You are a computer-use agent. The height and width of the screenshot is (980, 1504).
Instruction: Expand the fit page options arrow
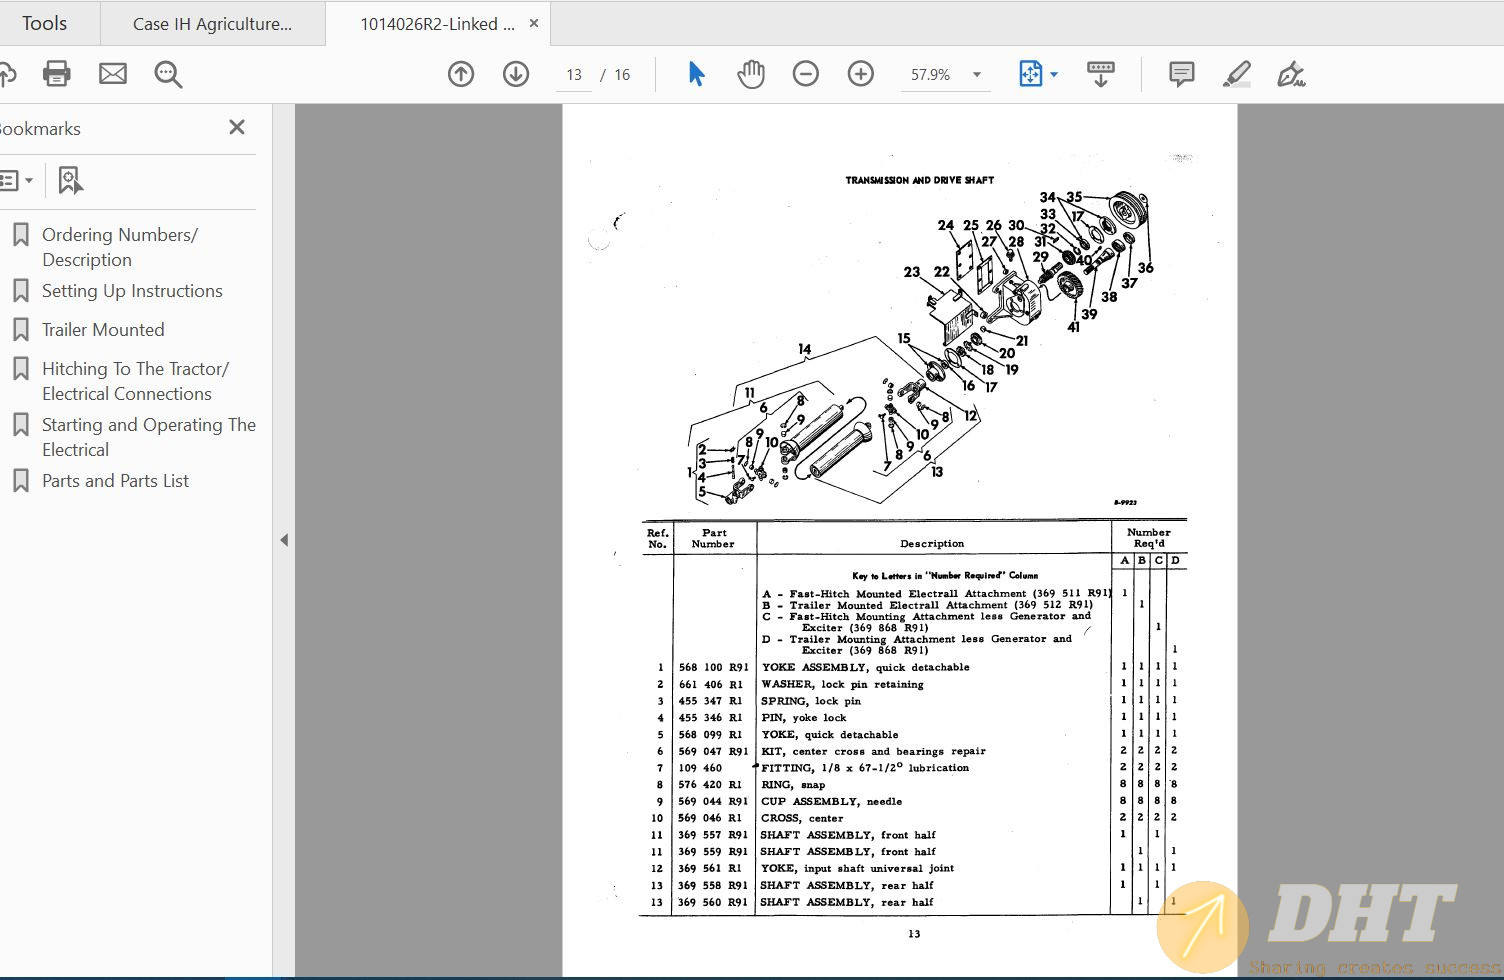click(1054, 75)
